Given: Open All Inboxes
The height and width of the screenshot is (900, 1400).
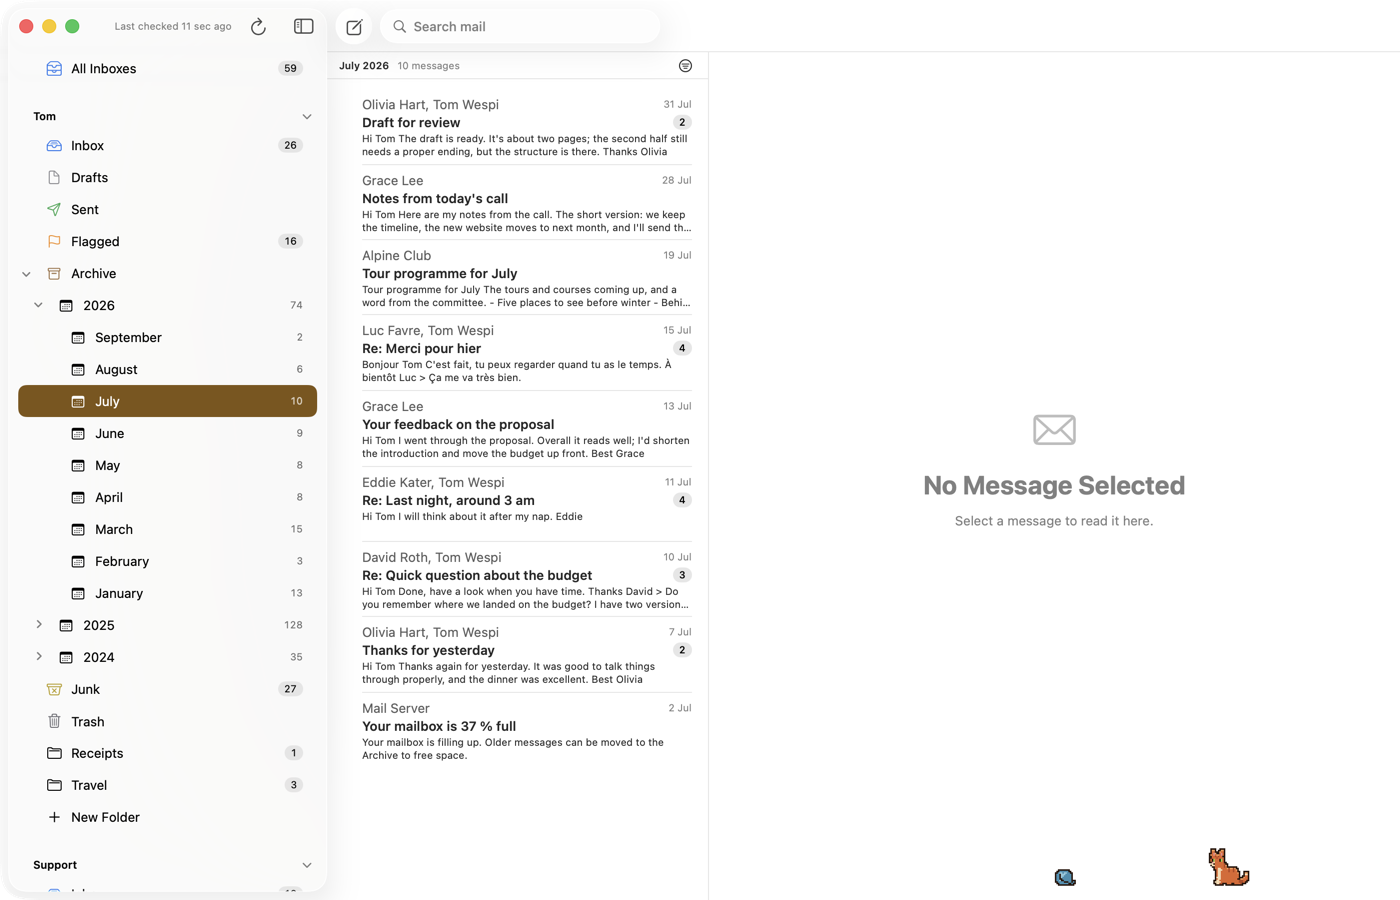Looking at the screenshot, I should (168, 69).
